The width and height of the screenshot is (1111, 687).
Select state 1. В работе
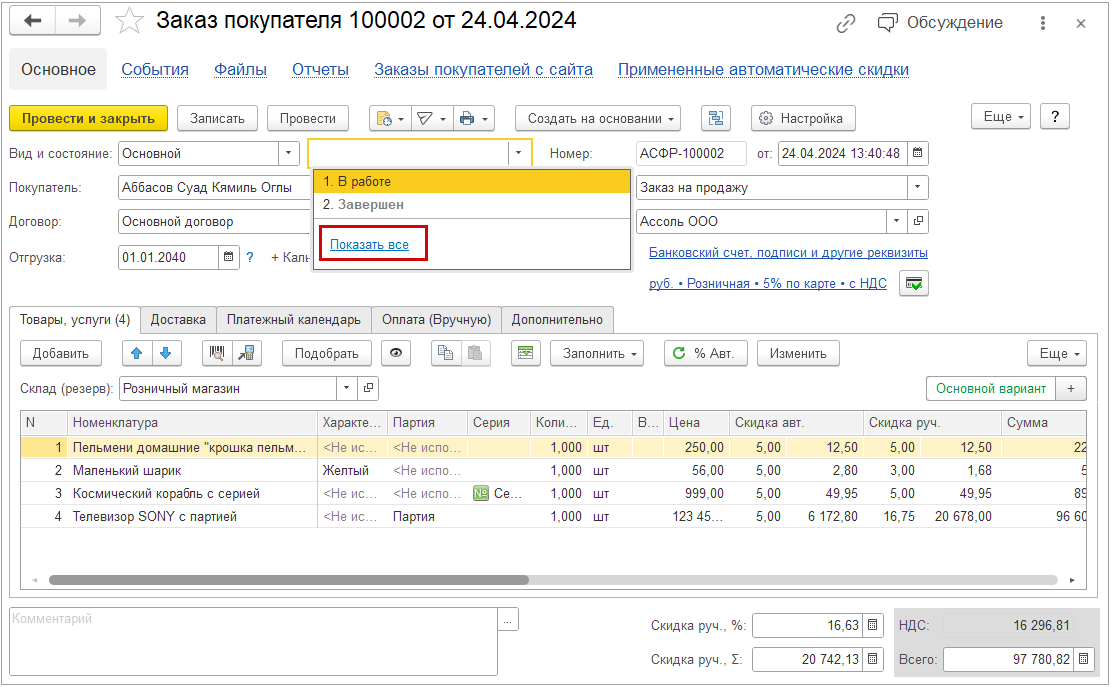point(472,181)
